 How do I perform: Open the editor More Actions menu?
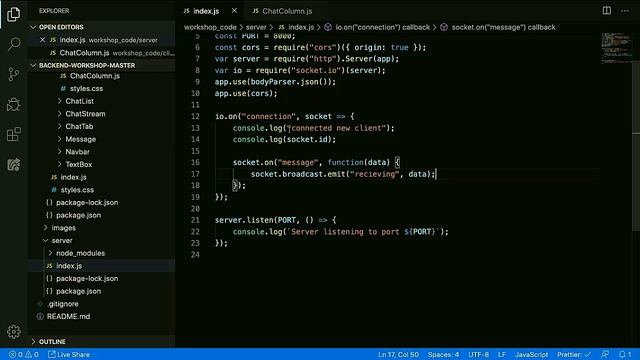tap(625, 11)
